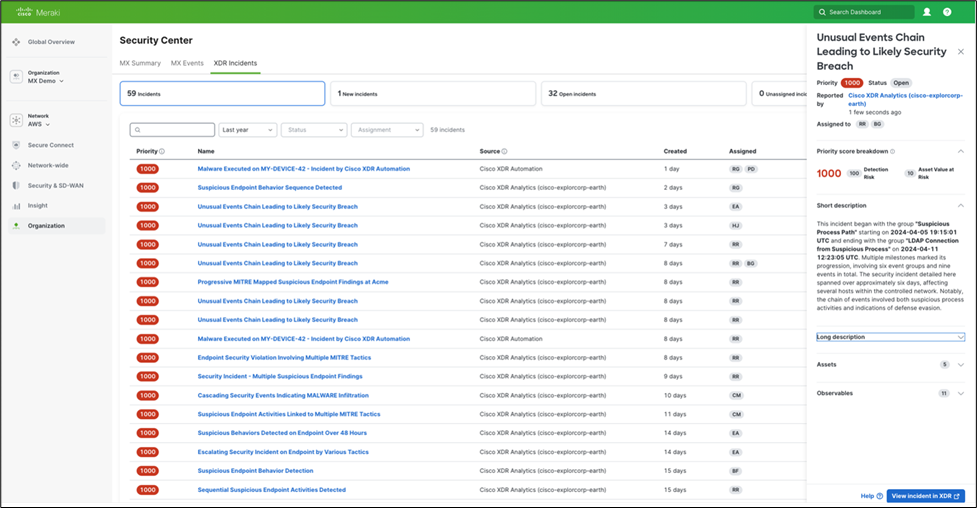The image size is (977, 508).
Task: Click the Priority column header
Action: (147, 151)
